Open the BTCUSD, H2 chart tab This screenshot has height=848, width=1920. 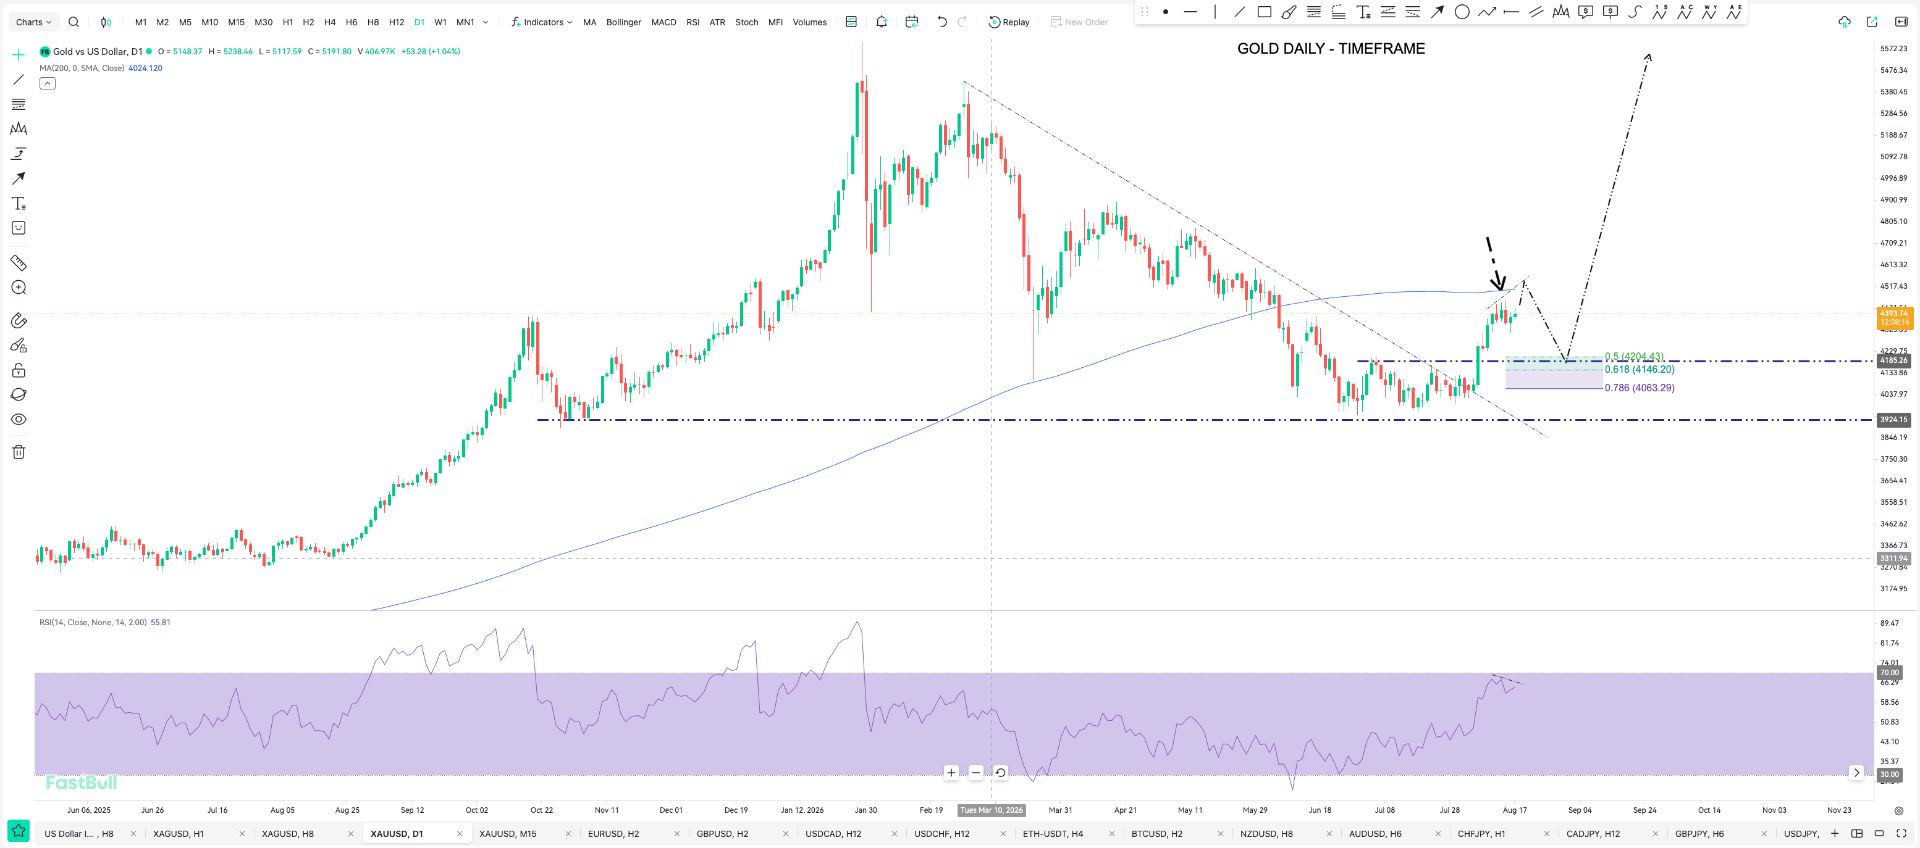(x=1157, y=833)
